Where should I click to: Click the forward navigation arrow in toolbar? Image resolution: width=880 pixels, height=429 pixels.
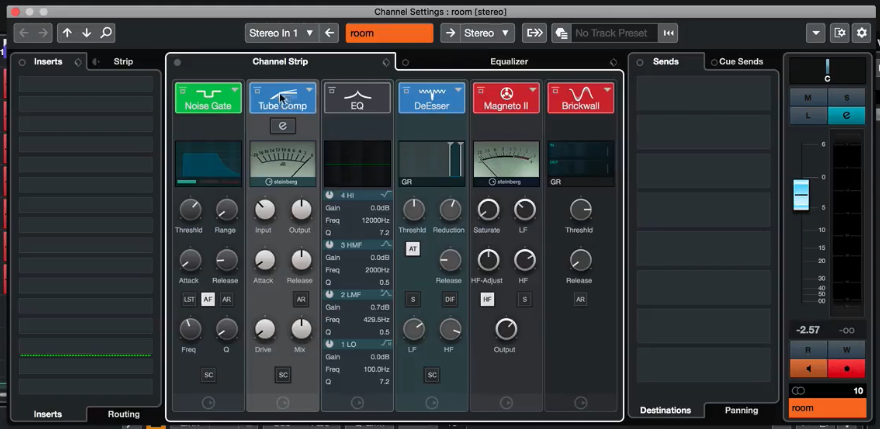(x=43, y=33)
